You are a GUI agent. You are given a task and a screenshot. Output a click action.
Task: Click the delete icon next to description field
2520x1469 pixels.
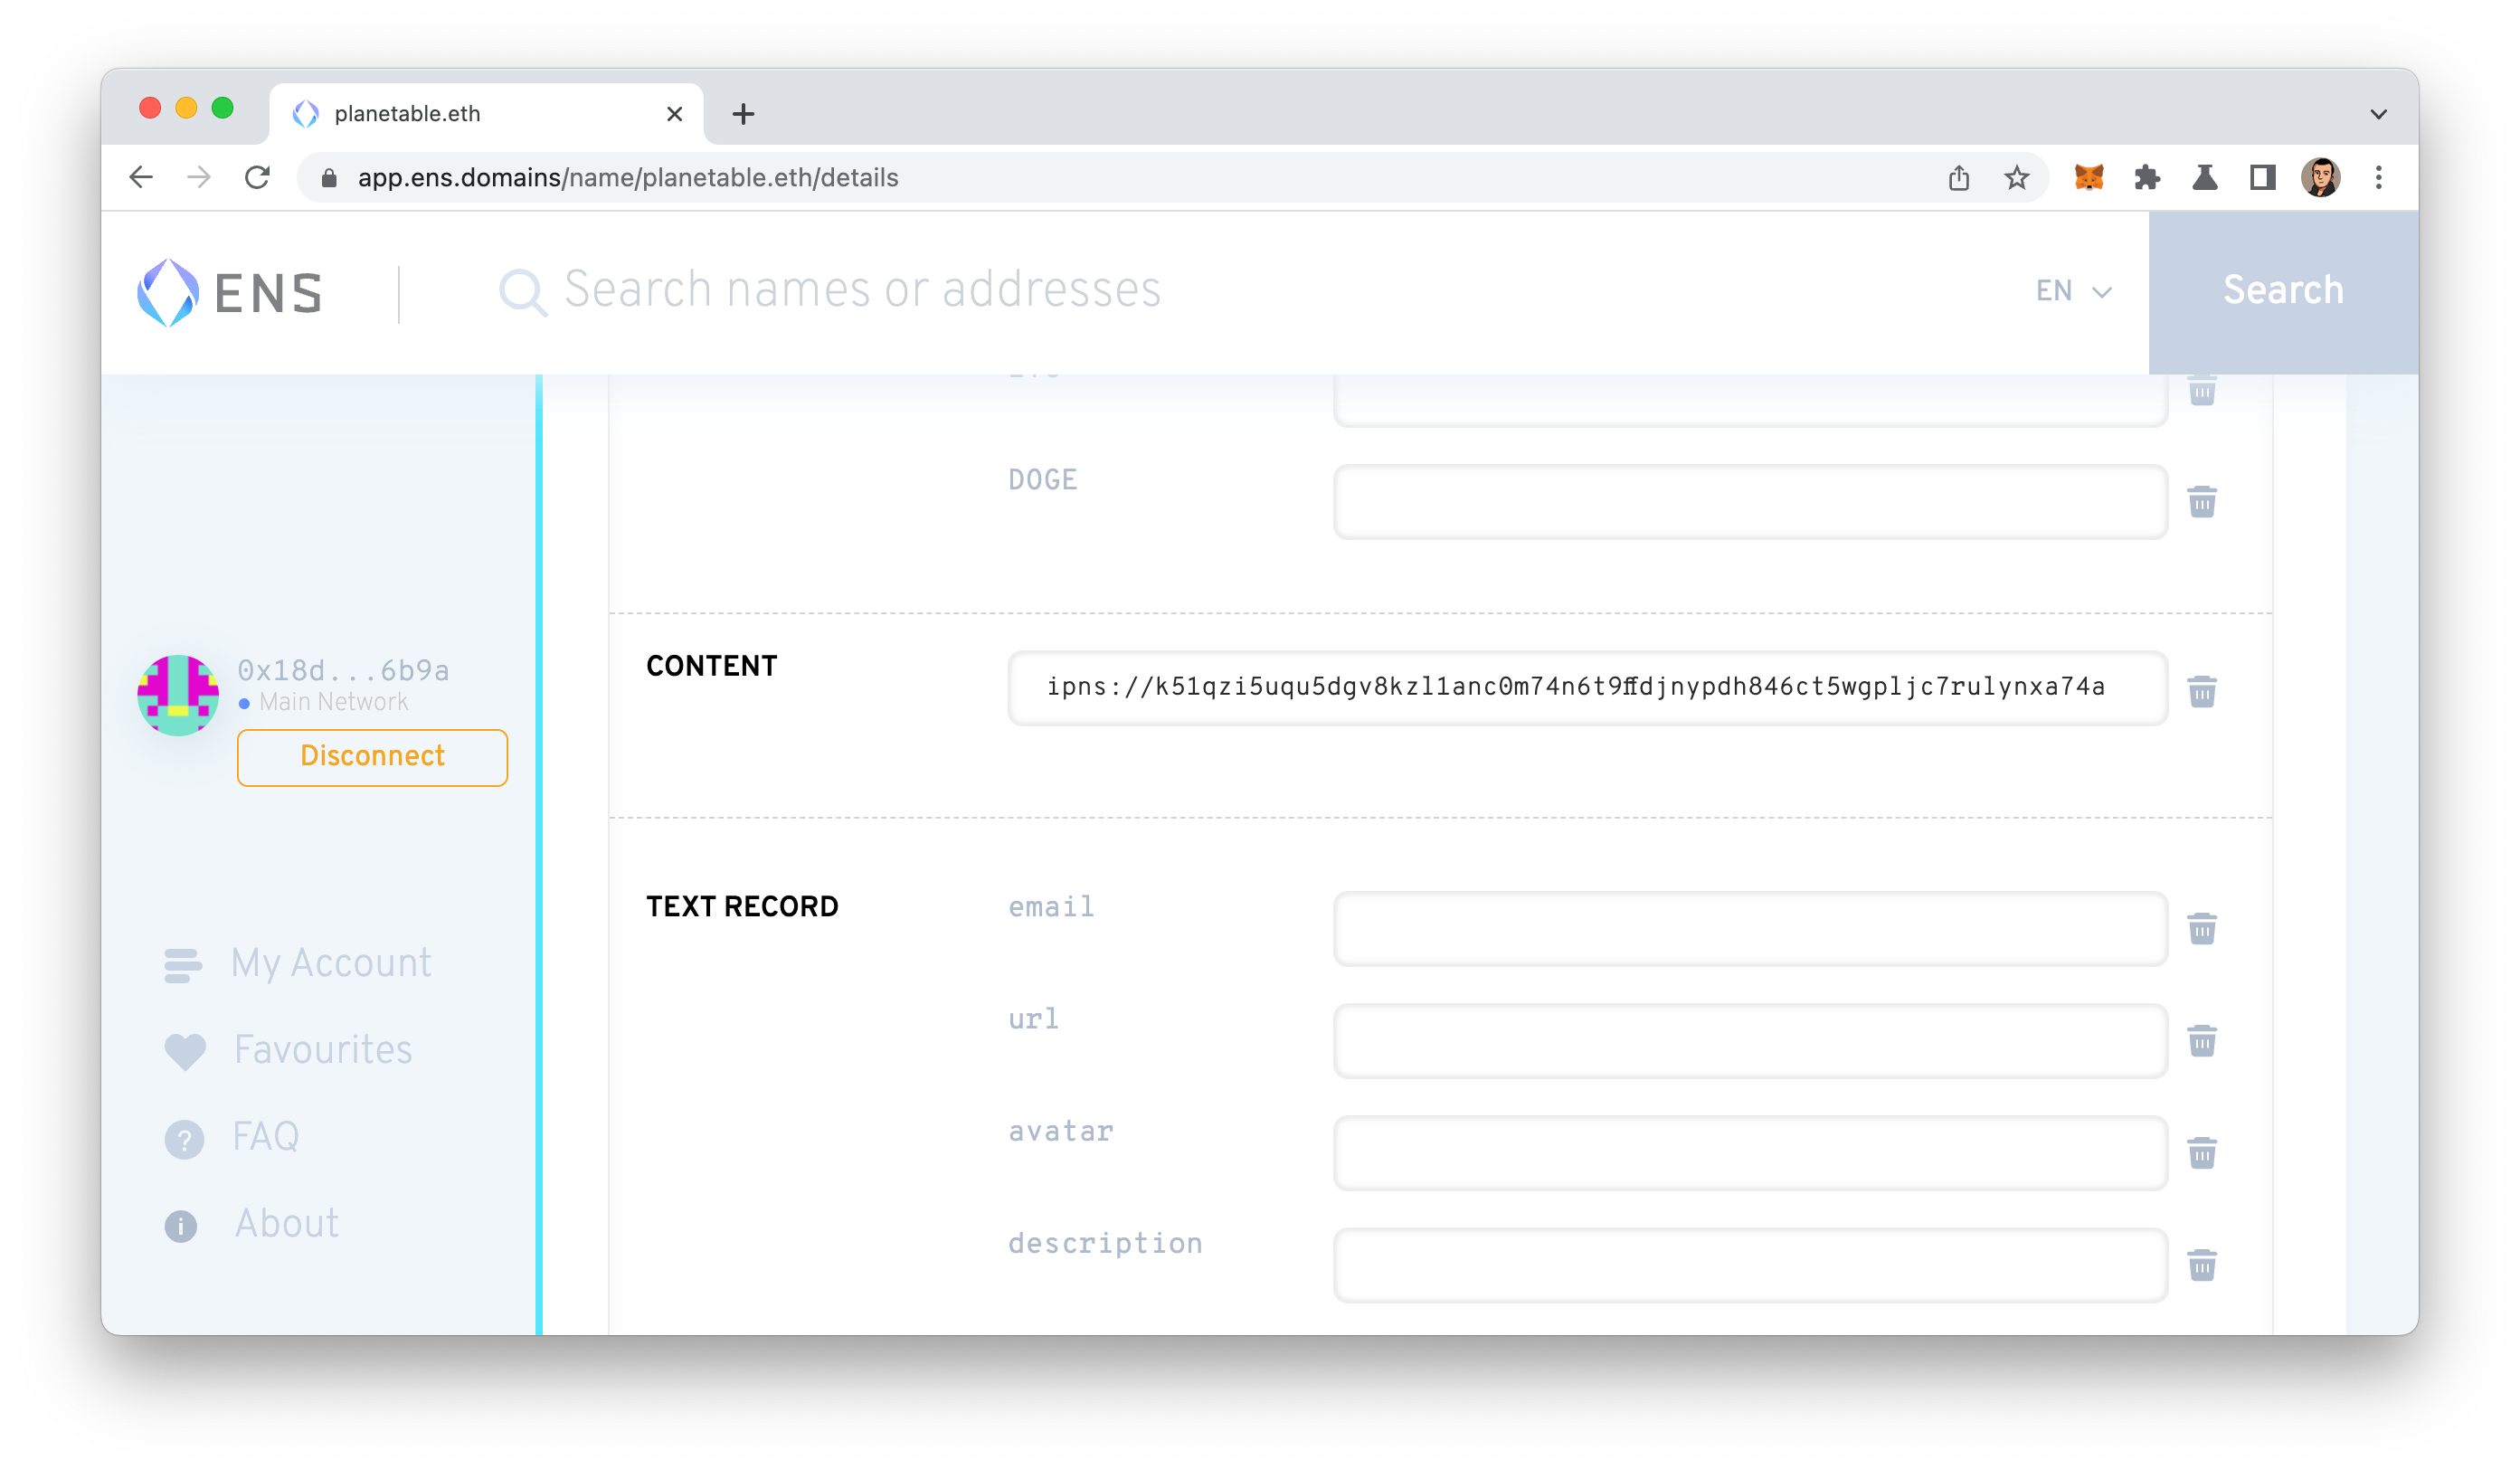[2202, 1266]
